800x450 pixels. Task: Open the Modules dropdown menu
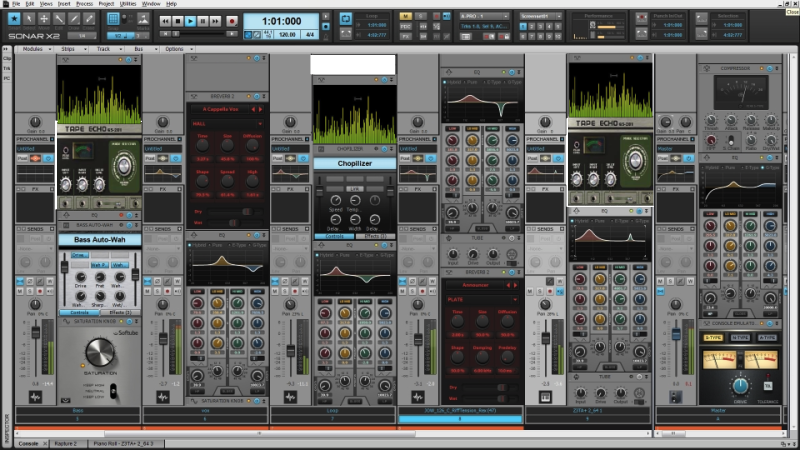34,48
